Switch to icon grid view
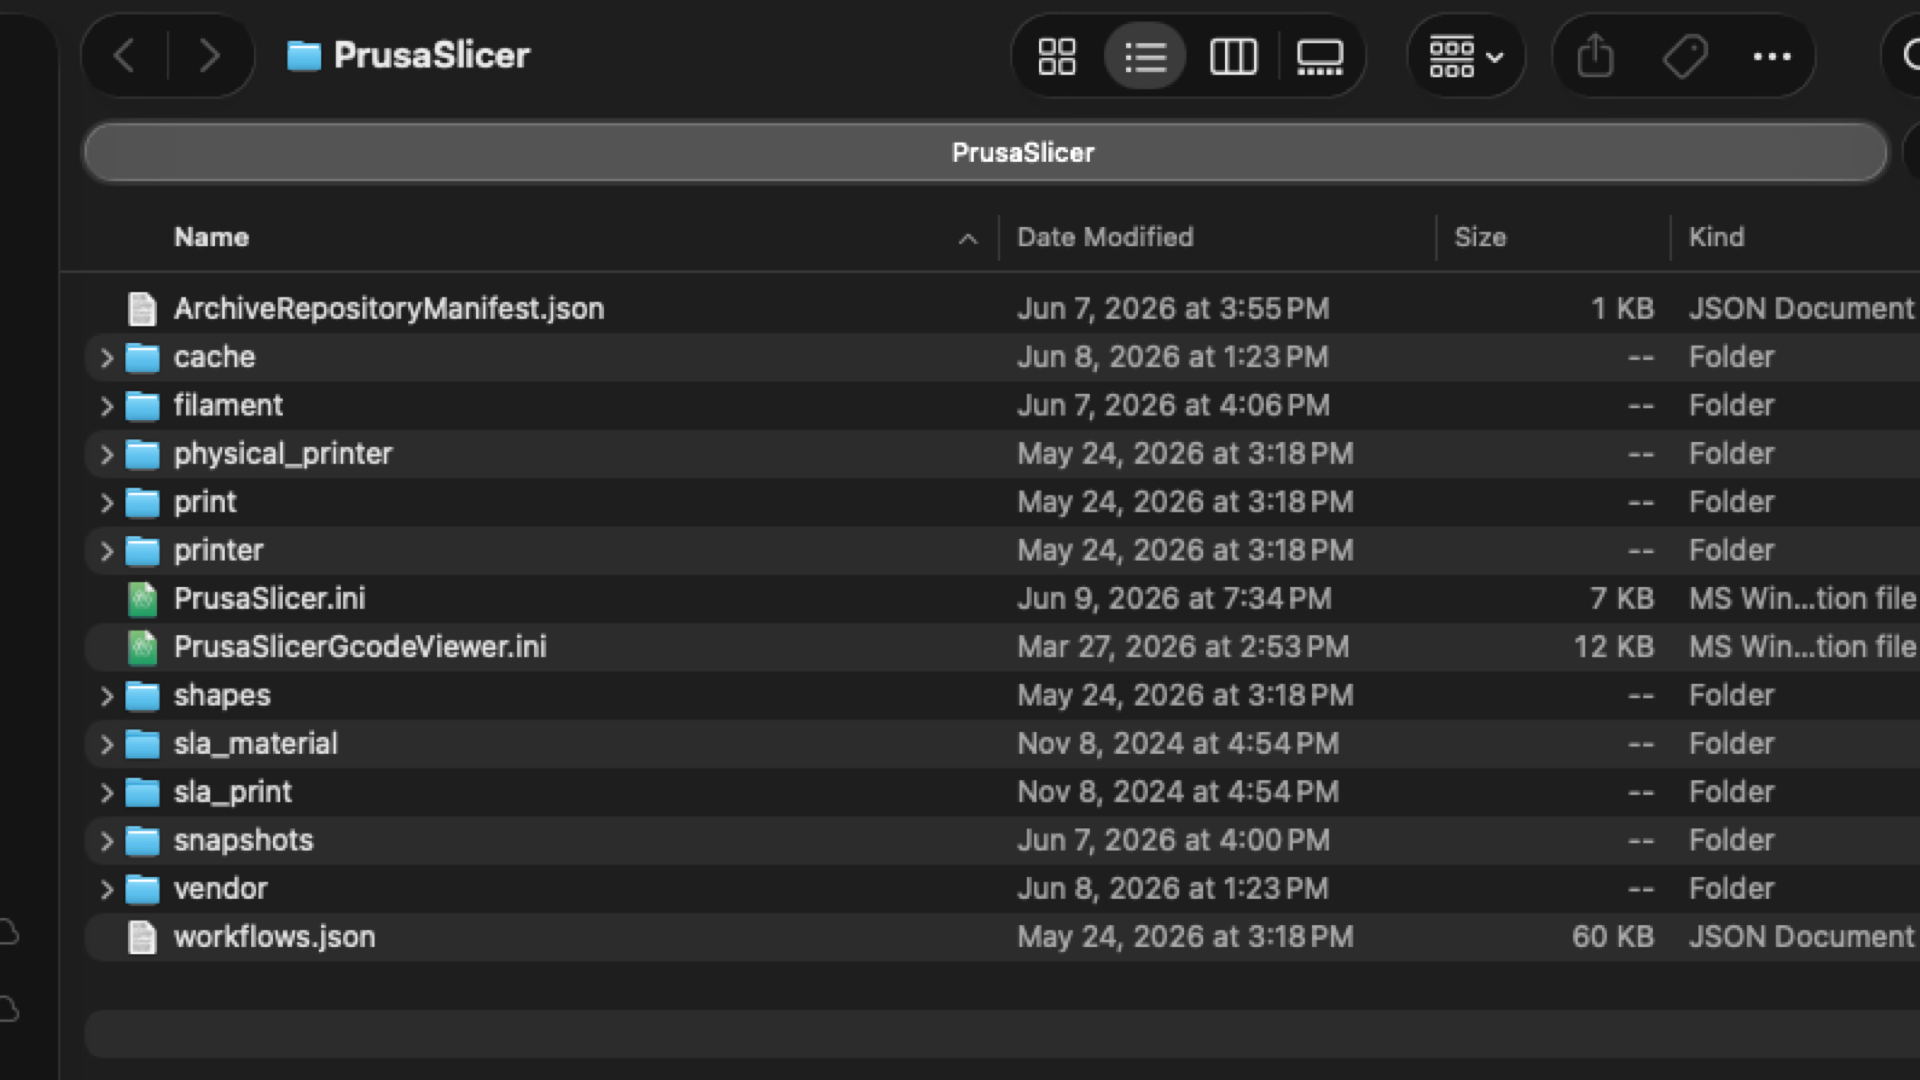 pos(1057,56)
